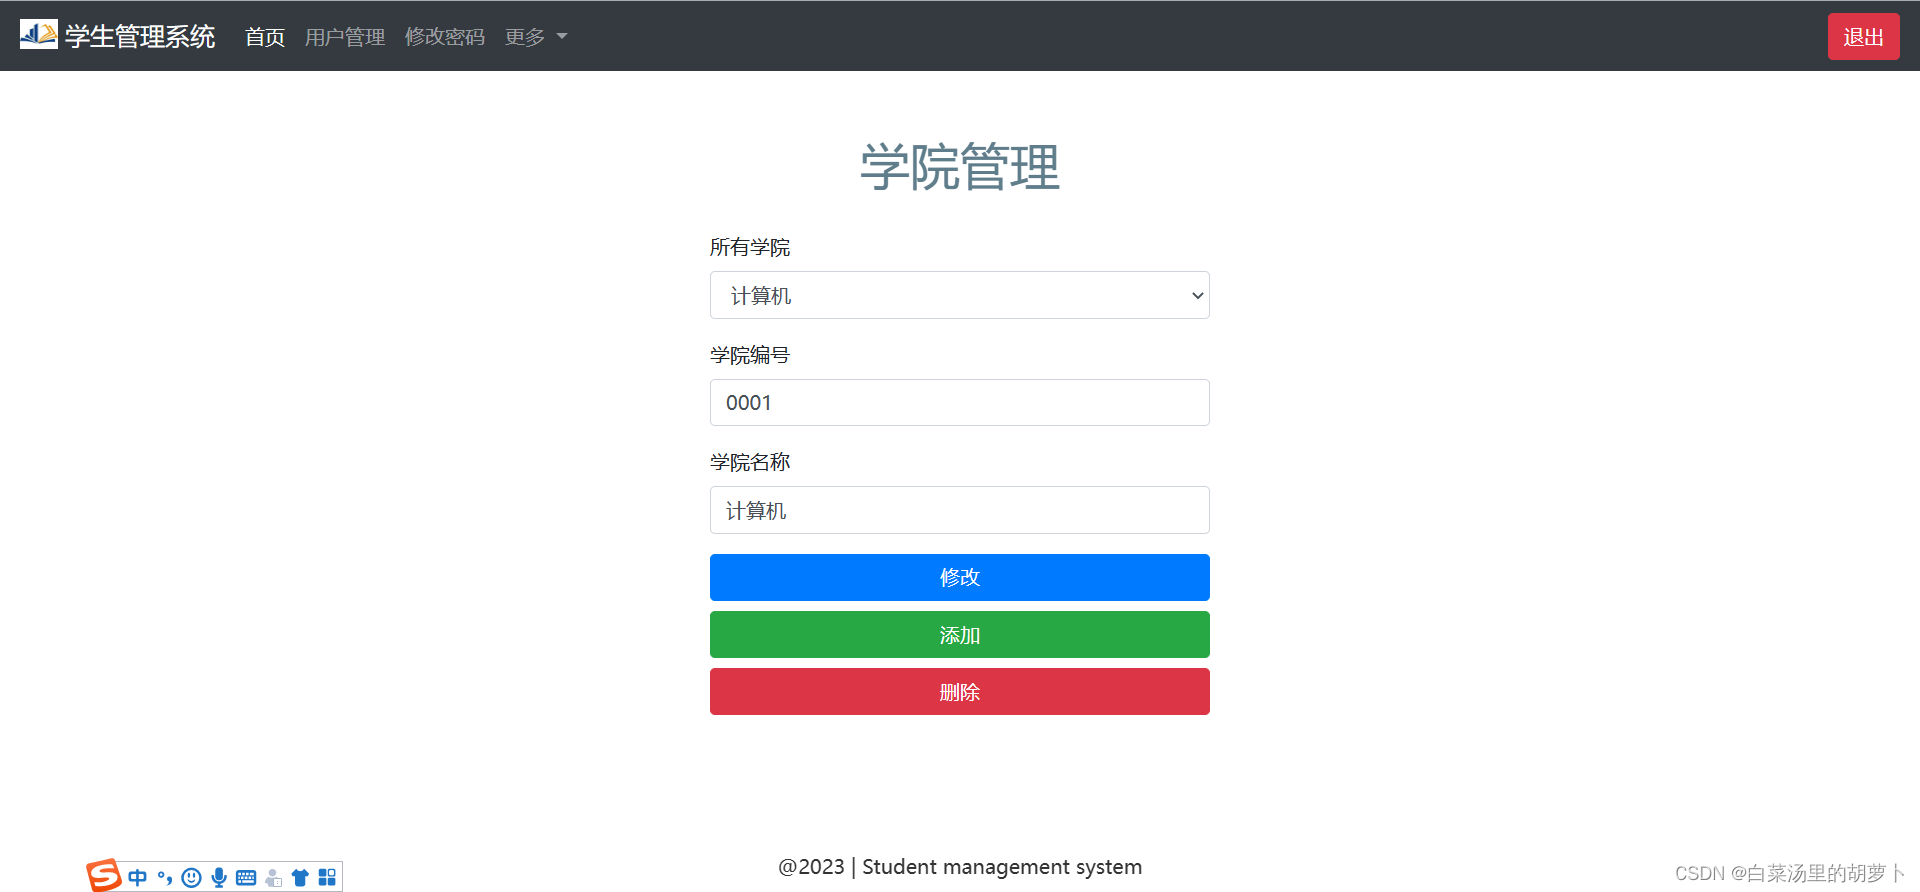Open the Sogou toolbox grid icon
Viewport: 1920px width, 892px height.
tap(327, 877)
